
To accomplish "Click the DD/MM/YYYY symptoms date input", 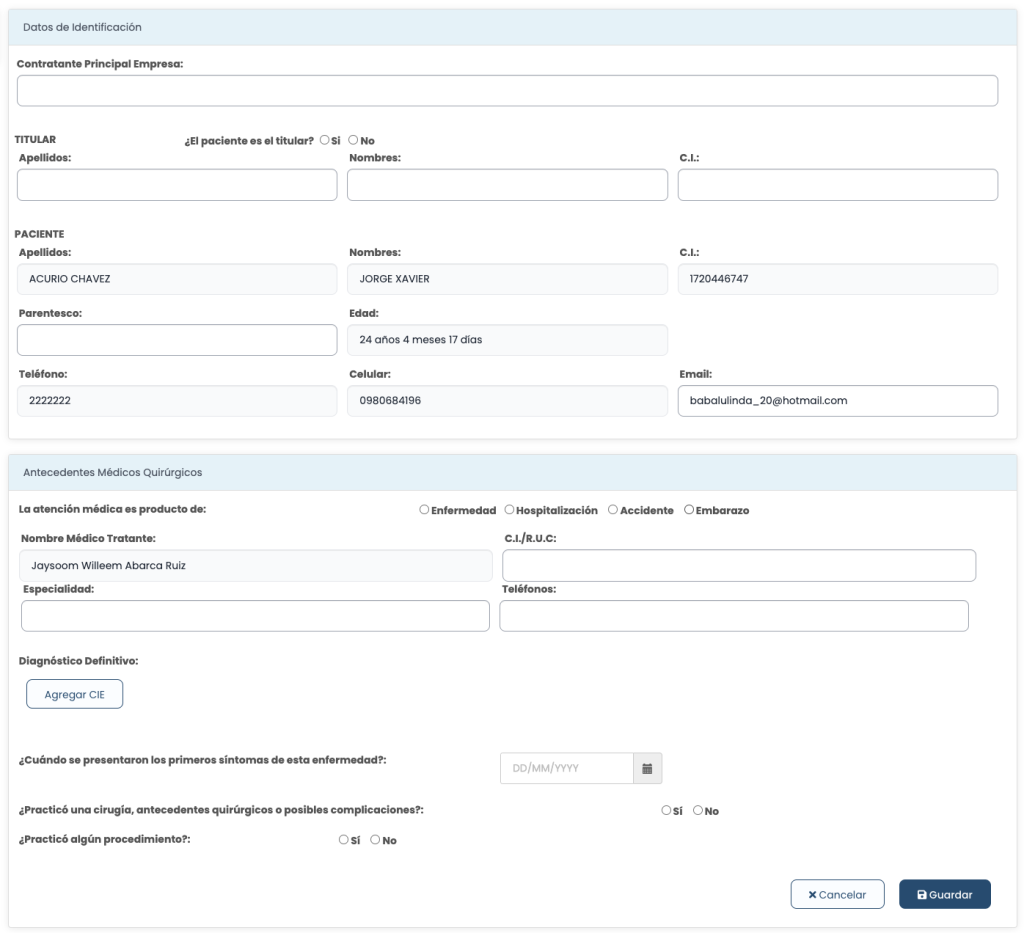I will tap(566, 768).
